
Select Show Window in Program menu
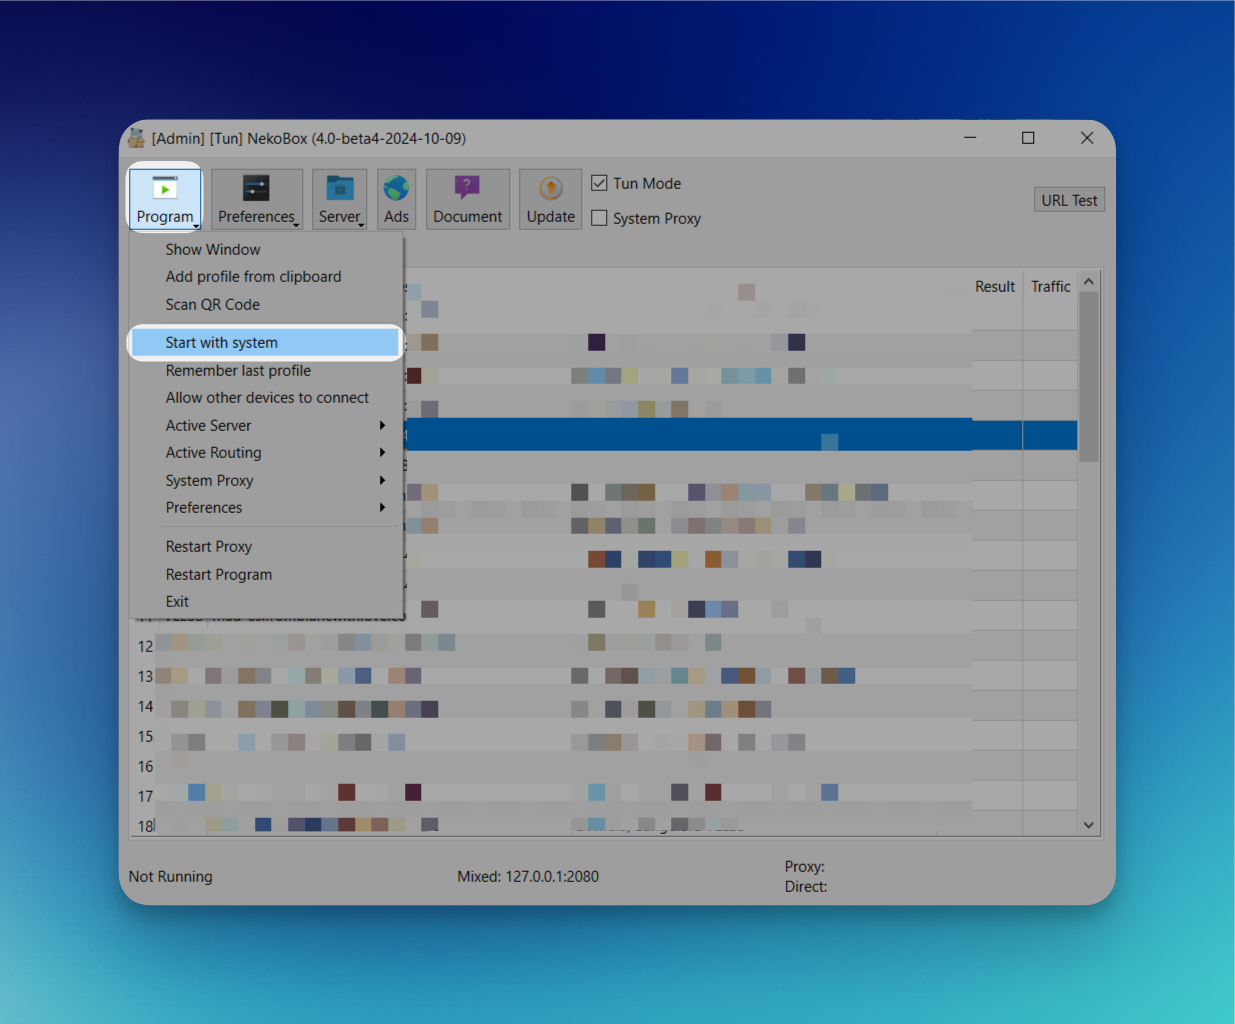(x=266, y=249)
